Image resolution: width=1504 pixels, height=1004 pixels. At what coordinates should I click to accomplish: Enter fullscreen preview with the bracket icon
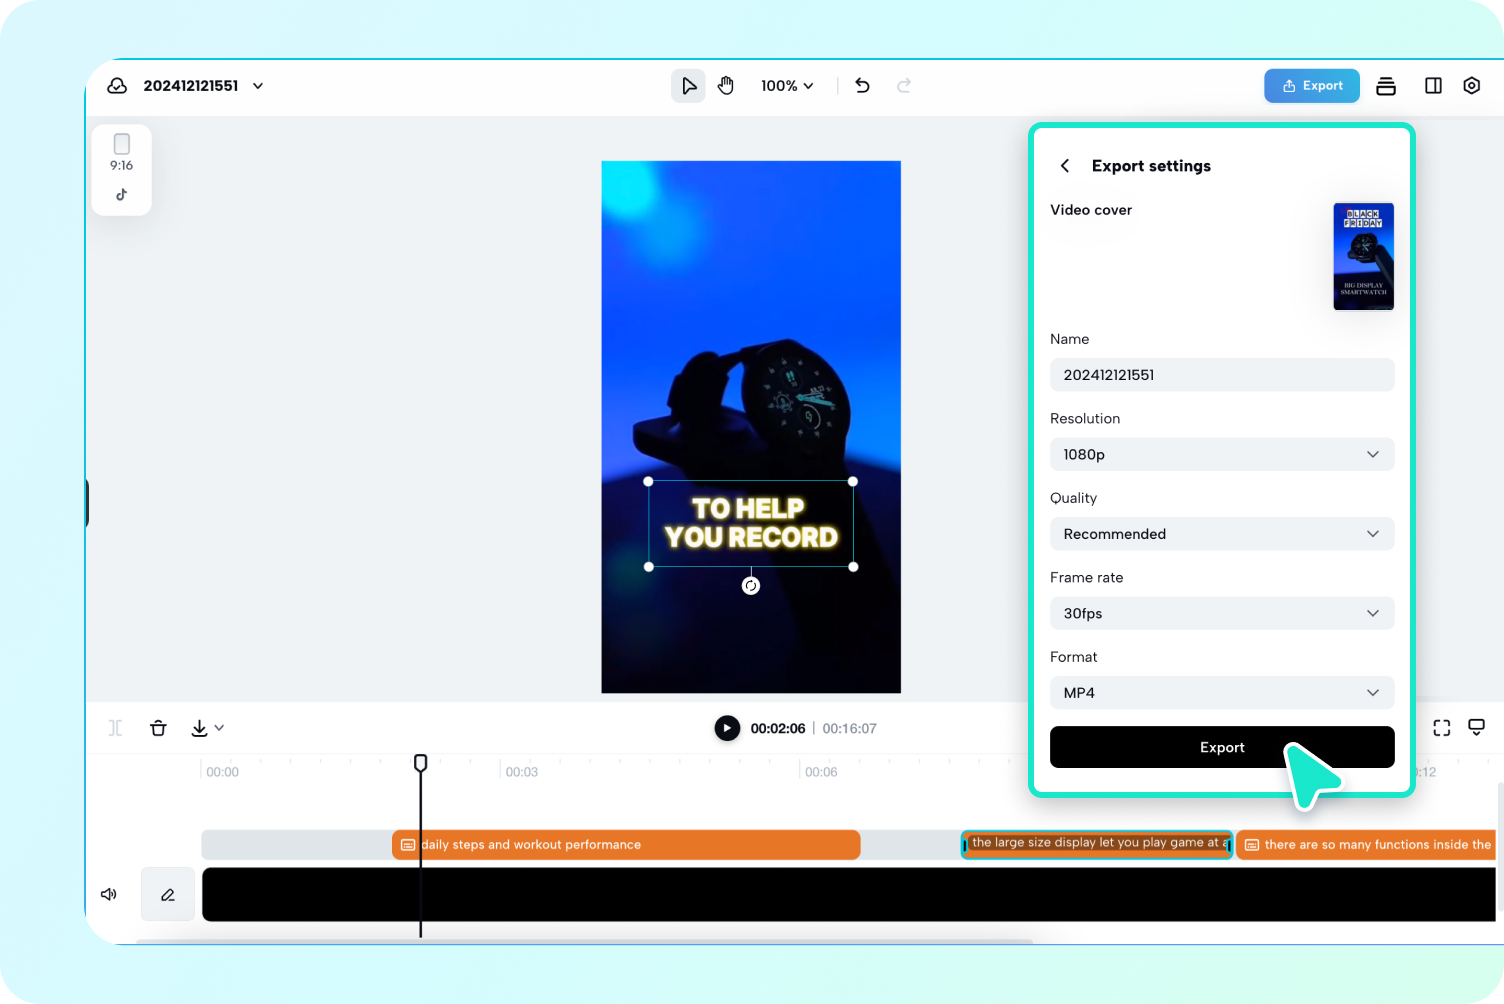point(1441,727)
